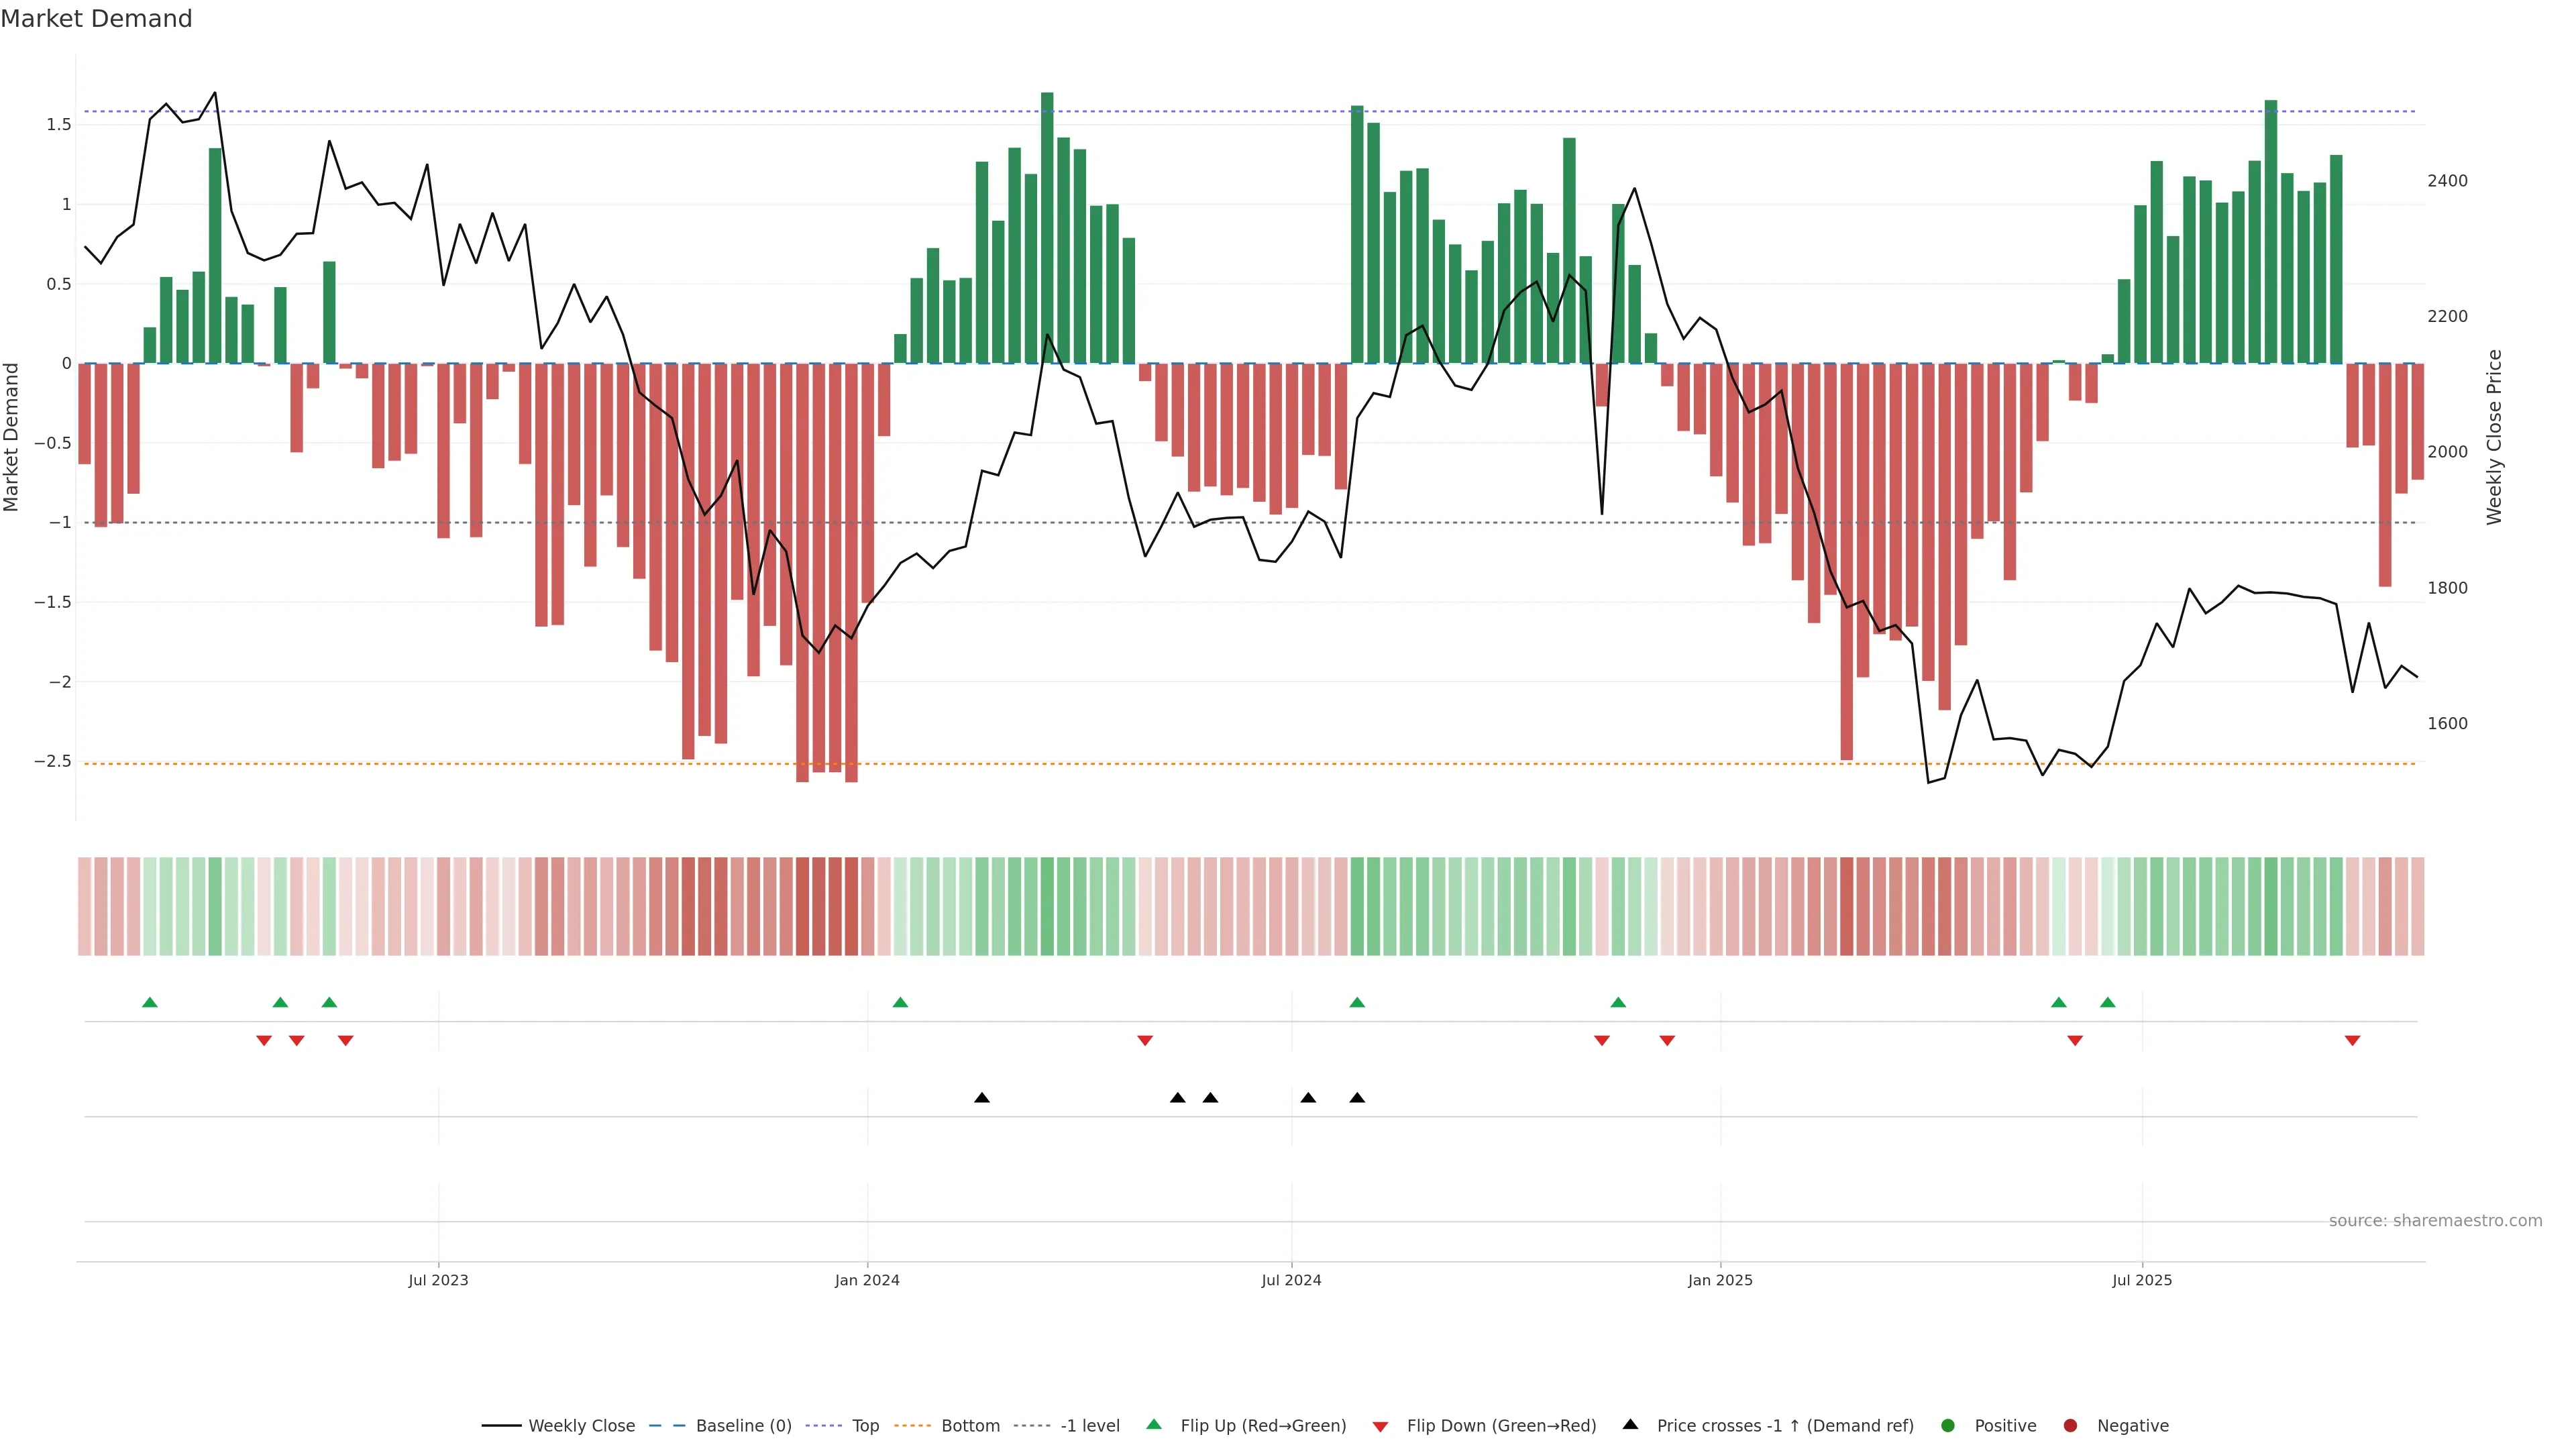The width and height of the screenshot is (2576, 1449).
Task: Click the leftmost green Flip Up triangle marker
Action: pyautogui.click(x=150, y=1002)
